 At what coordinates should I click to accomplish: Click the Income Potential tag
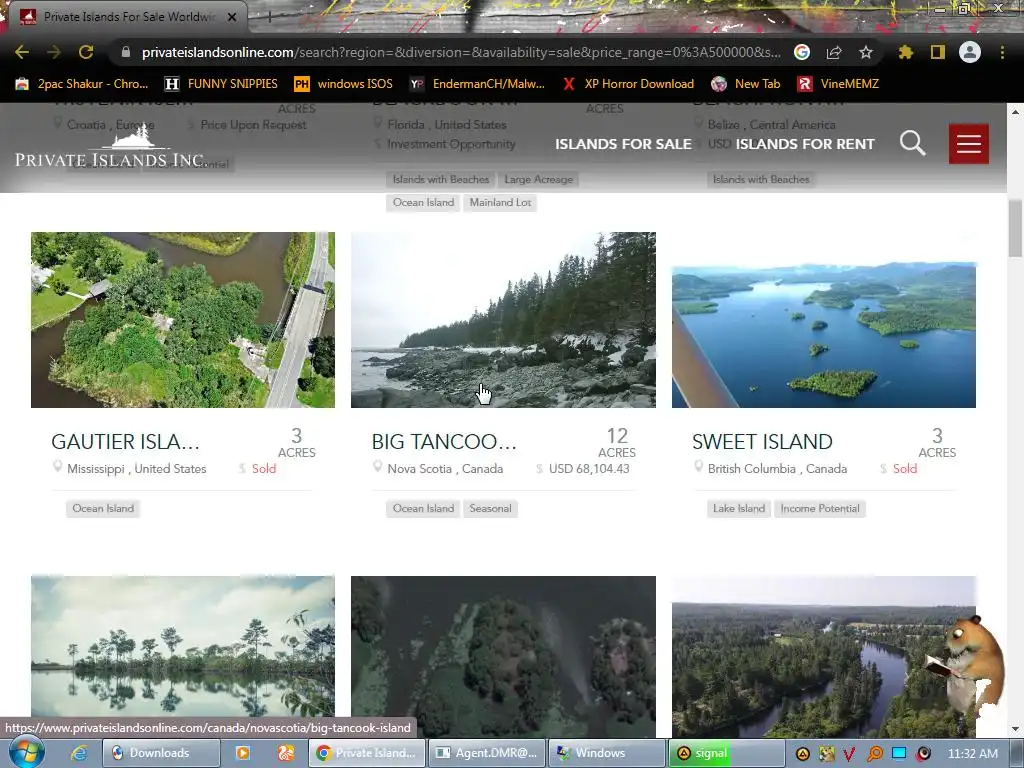820,508
